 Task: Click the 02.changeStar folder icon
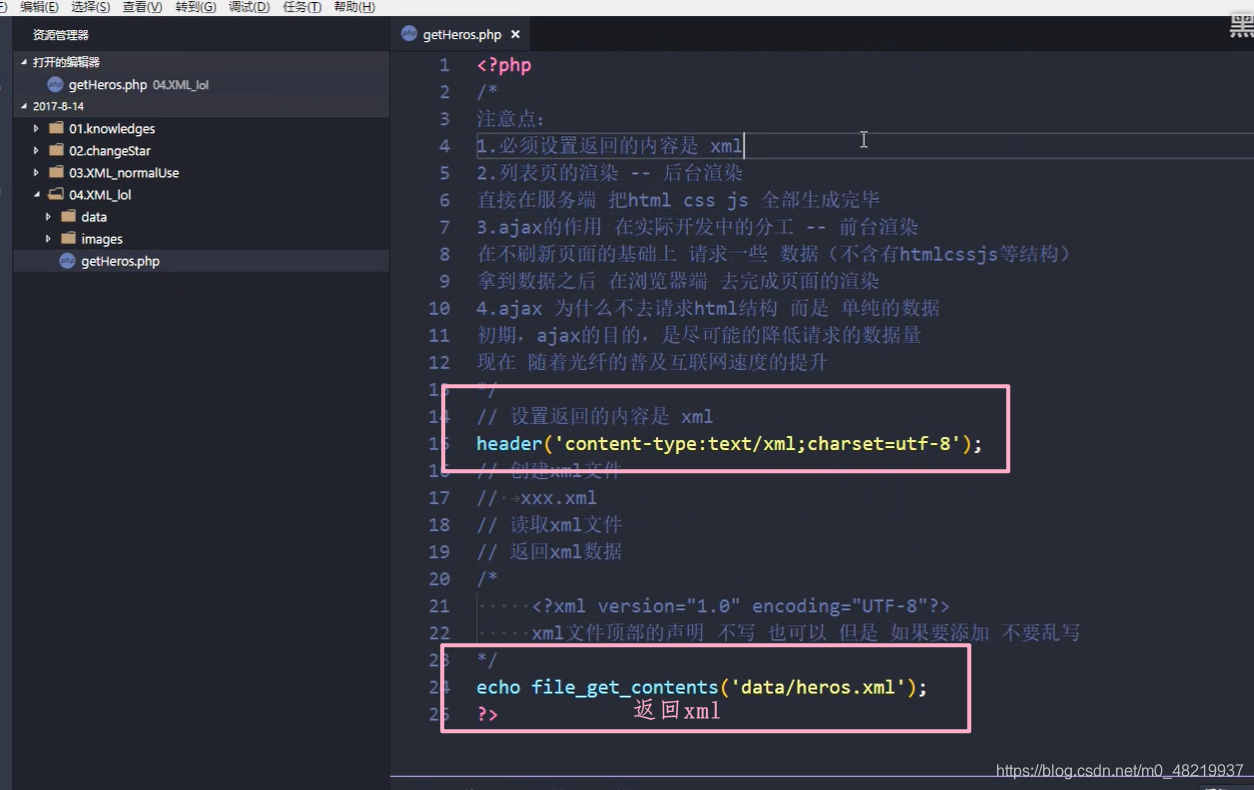pyautogui.click(x=56, y=150)
